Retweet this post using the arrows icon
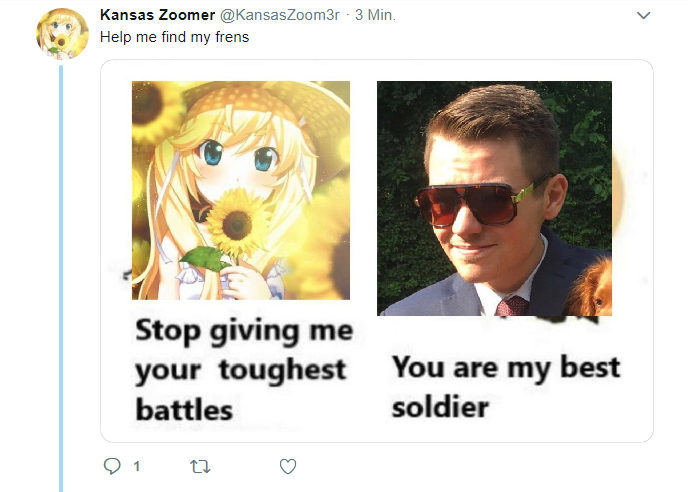Viewport: 688px width, 492px height. click(200, 467)
